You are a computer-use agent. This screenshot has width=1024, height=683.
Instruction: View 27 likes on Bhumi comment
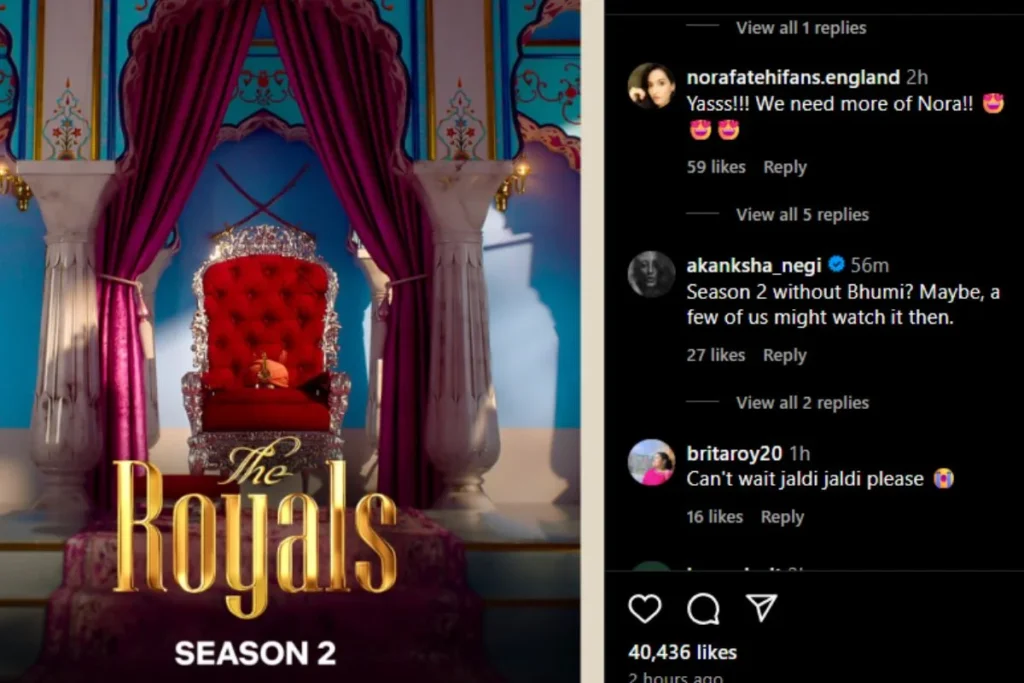point(716,355)
